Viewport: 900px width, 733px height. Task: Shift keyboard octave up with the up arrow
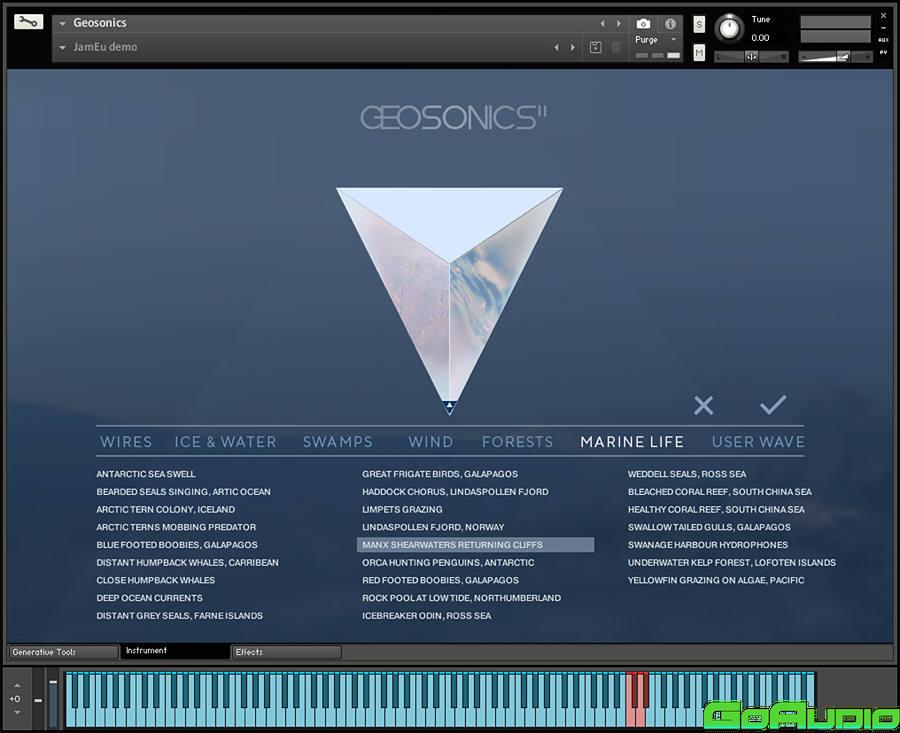point(17,685)
